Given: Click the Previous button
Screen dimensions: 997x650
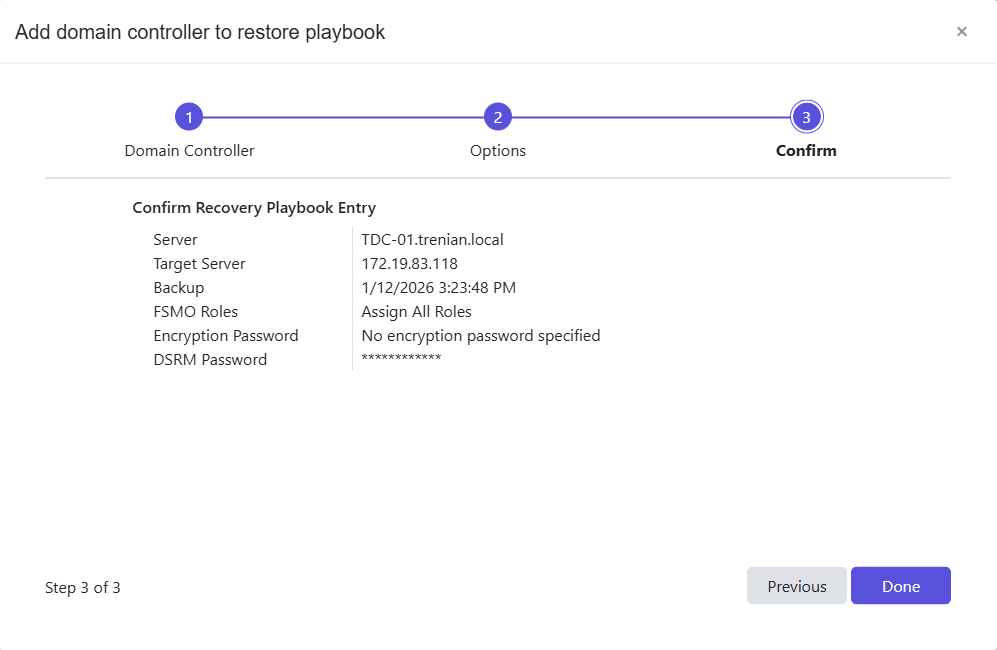Looking at the screenshot, I should (x=796, y=586).
